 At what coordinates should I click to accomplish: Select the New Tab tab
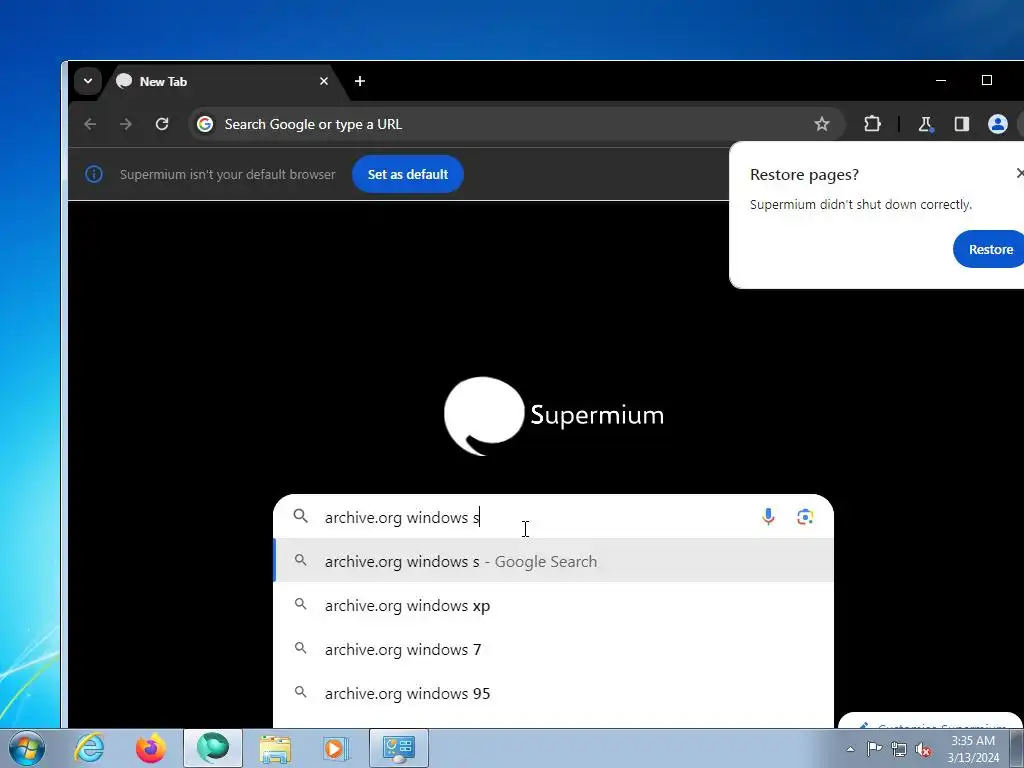coord(222,82)
